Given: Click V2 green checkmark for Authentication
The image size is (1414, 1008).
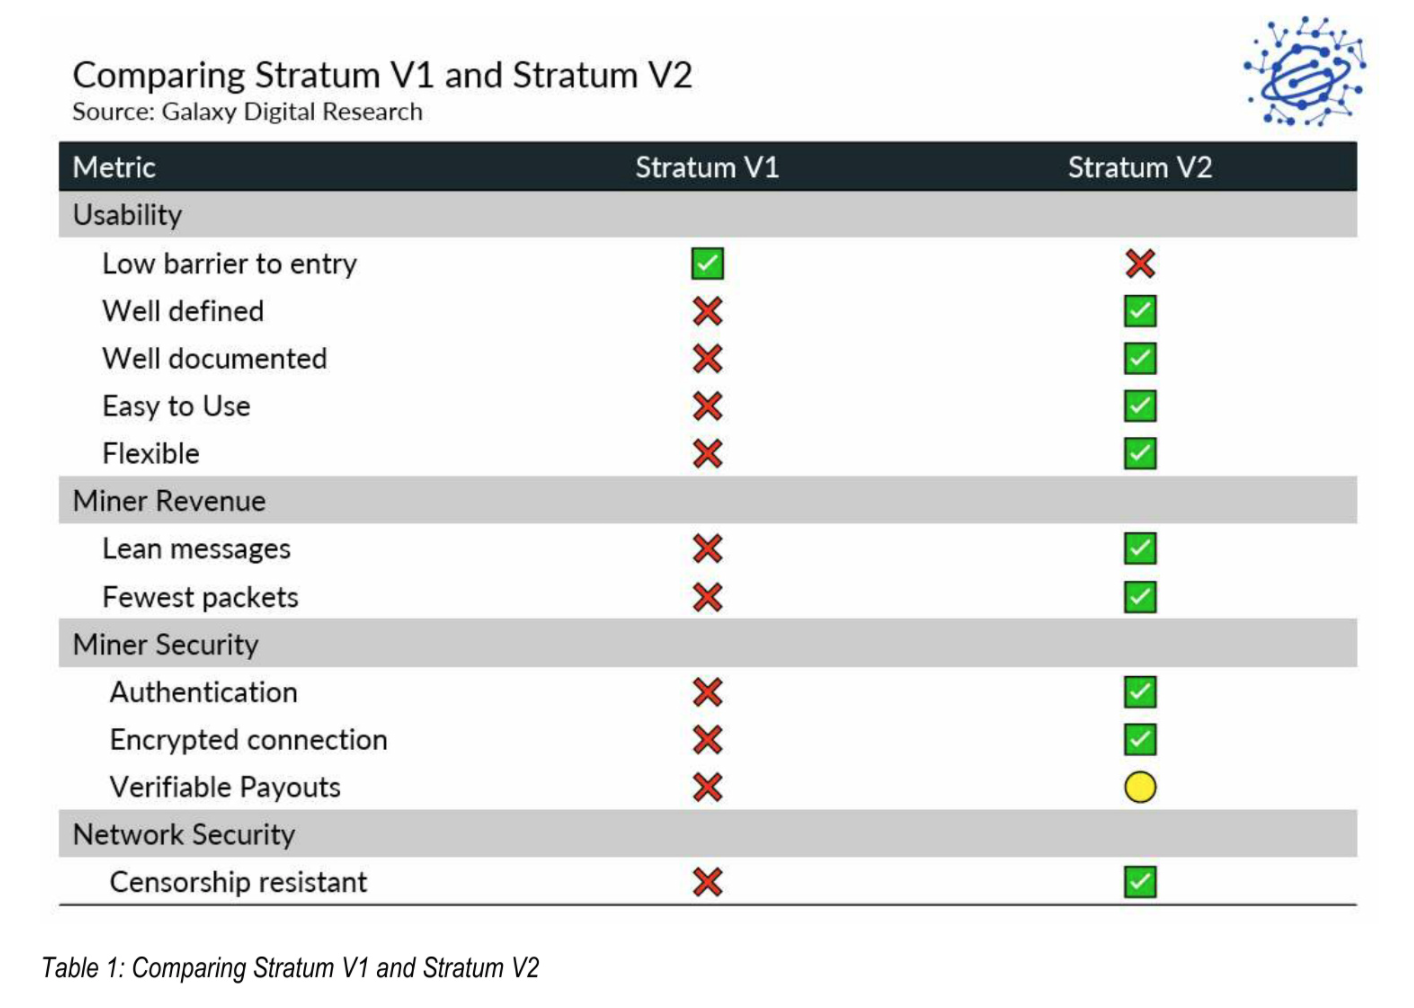Looking at the screenshot, I should click(1140, 692).
